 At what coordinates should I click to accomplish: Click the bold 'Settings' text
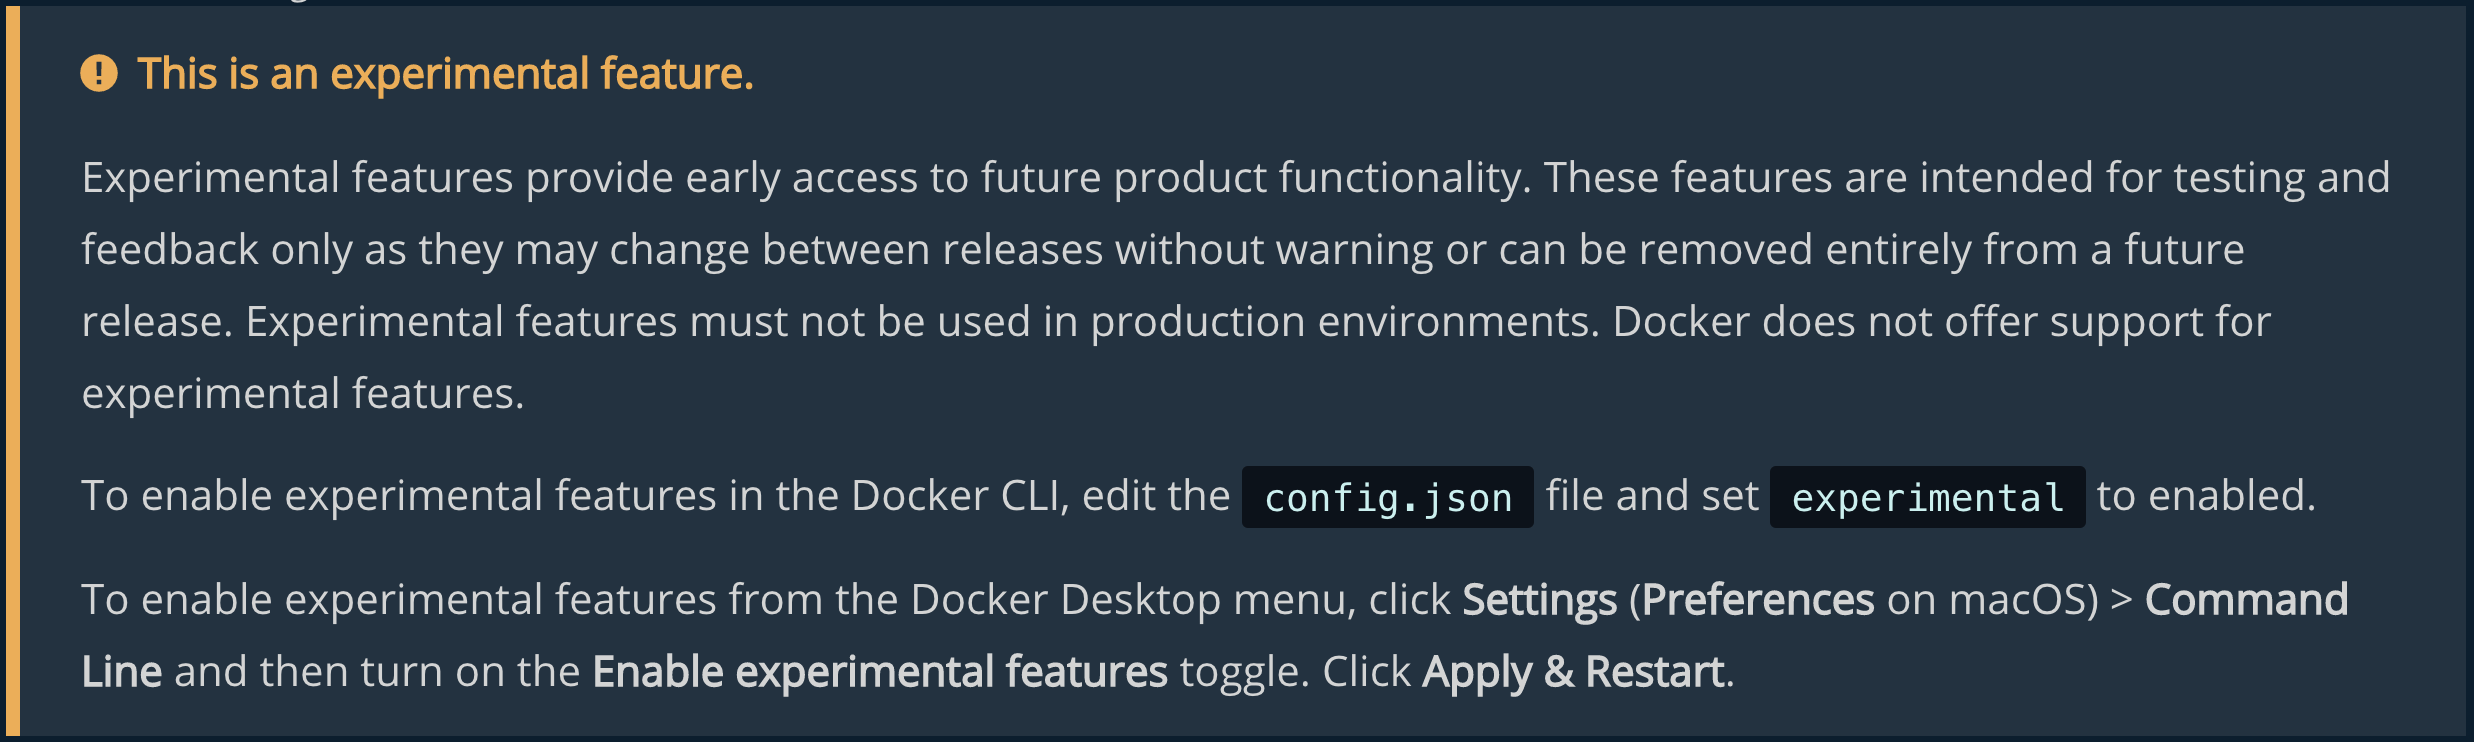[x=1539, y=600]
